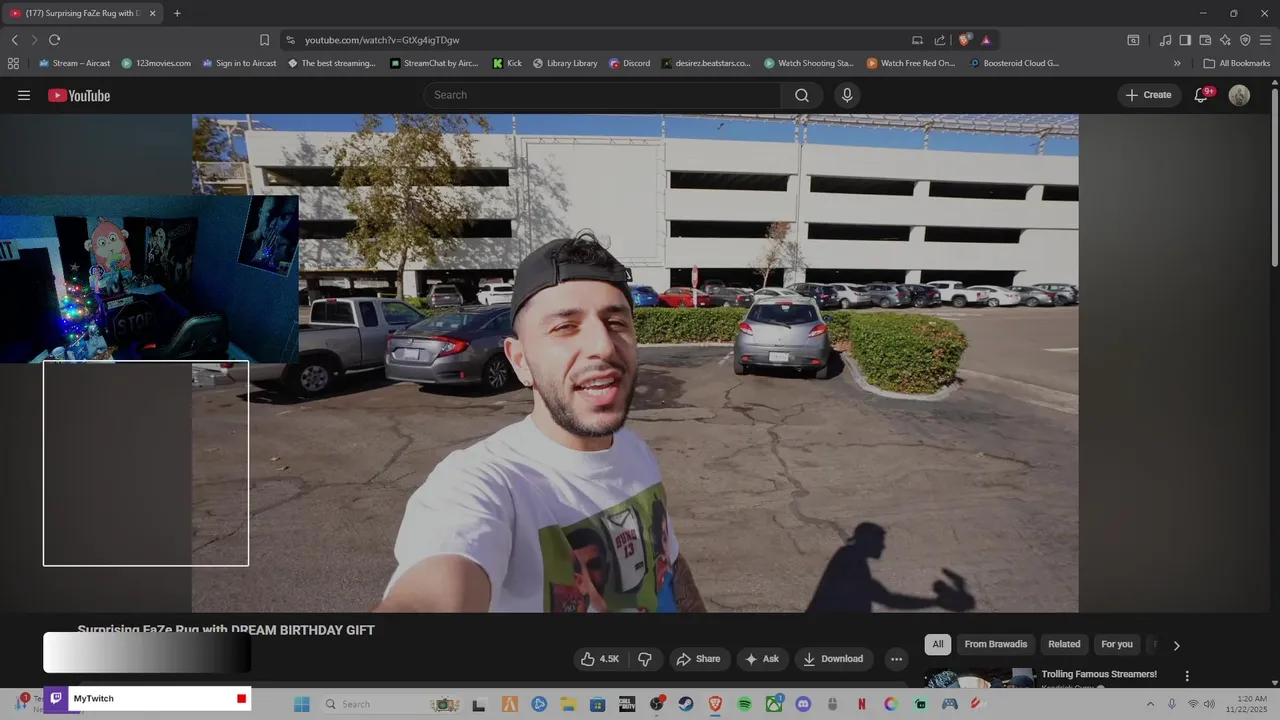Show hidden system tray icons
Screen dimensions: 1280x720
pos(1150,704)
